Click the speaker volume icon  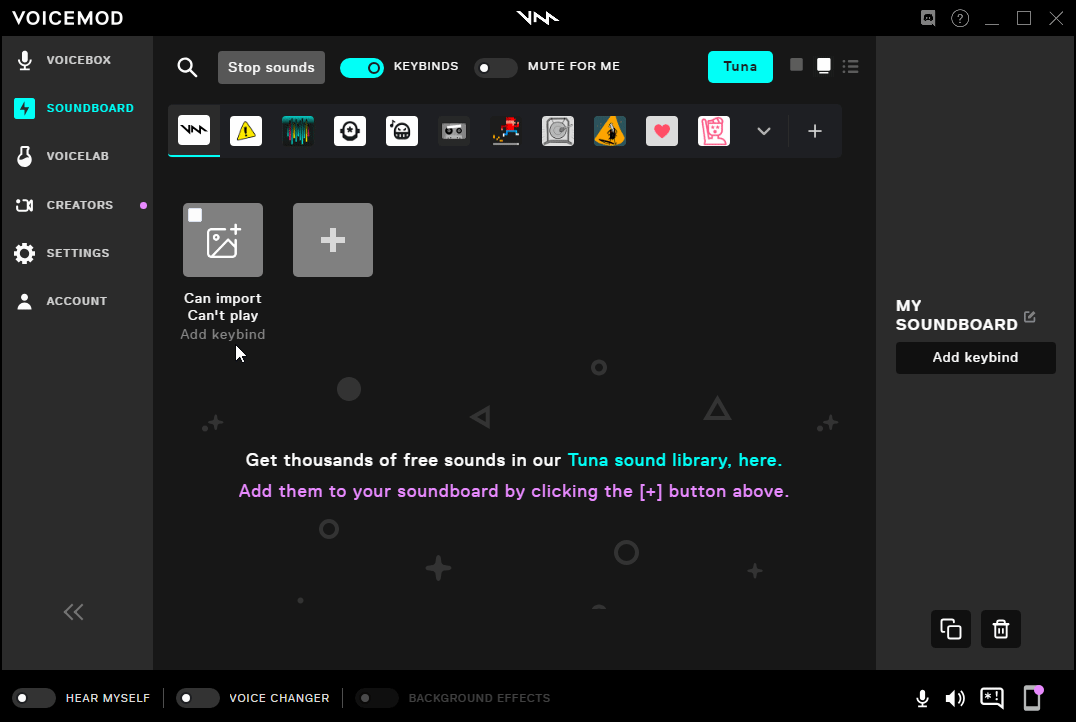[x=955, y=698]
